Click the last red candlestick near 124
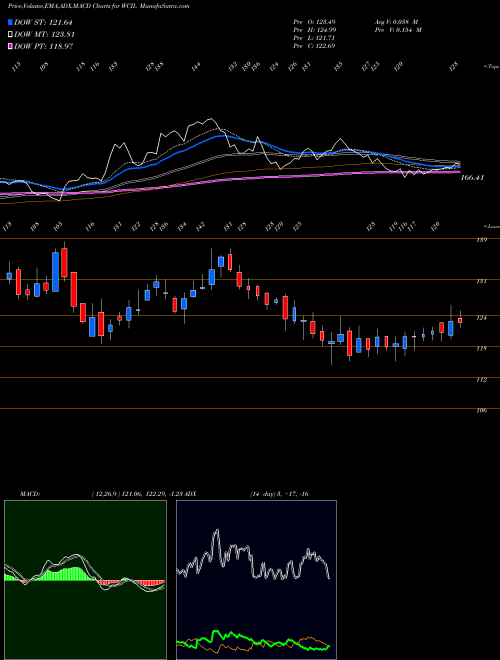 [460, 320]
